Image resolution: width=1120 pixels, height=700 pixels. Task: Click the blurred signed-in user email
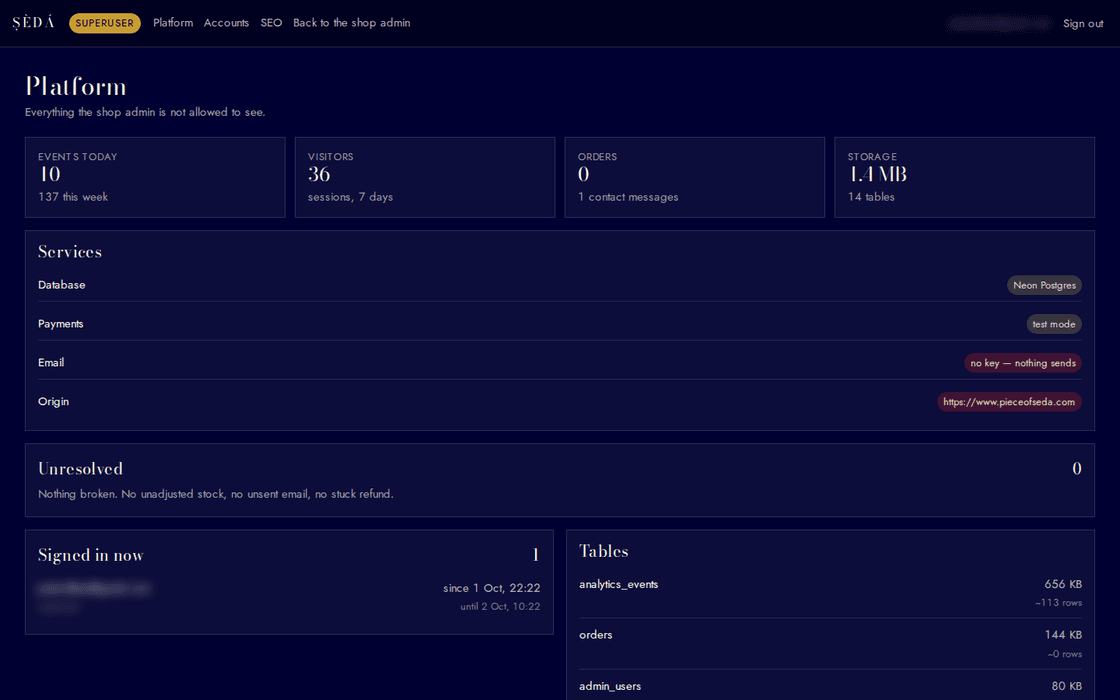tap(94, 589)
